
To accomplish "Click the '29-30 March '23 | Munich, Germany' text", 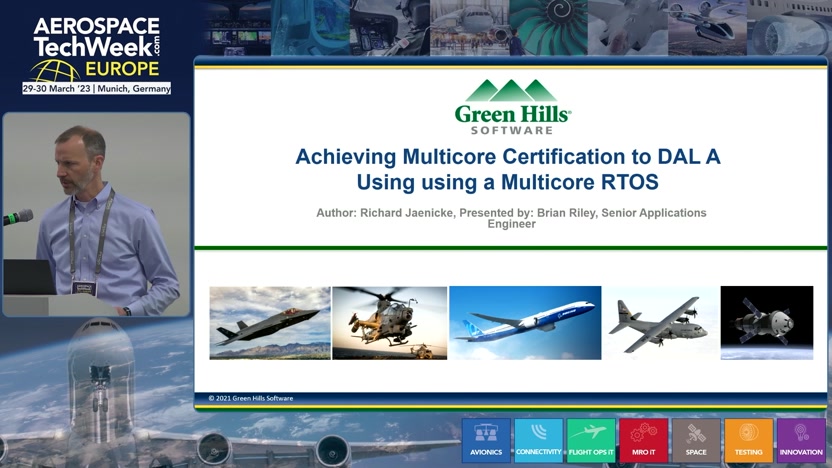I will 97,89.
